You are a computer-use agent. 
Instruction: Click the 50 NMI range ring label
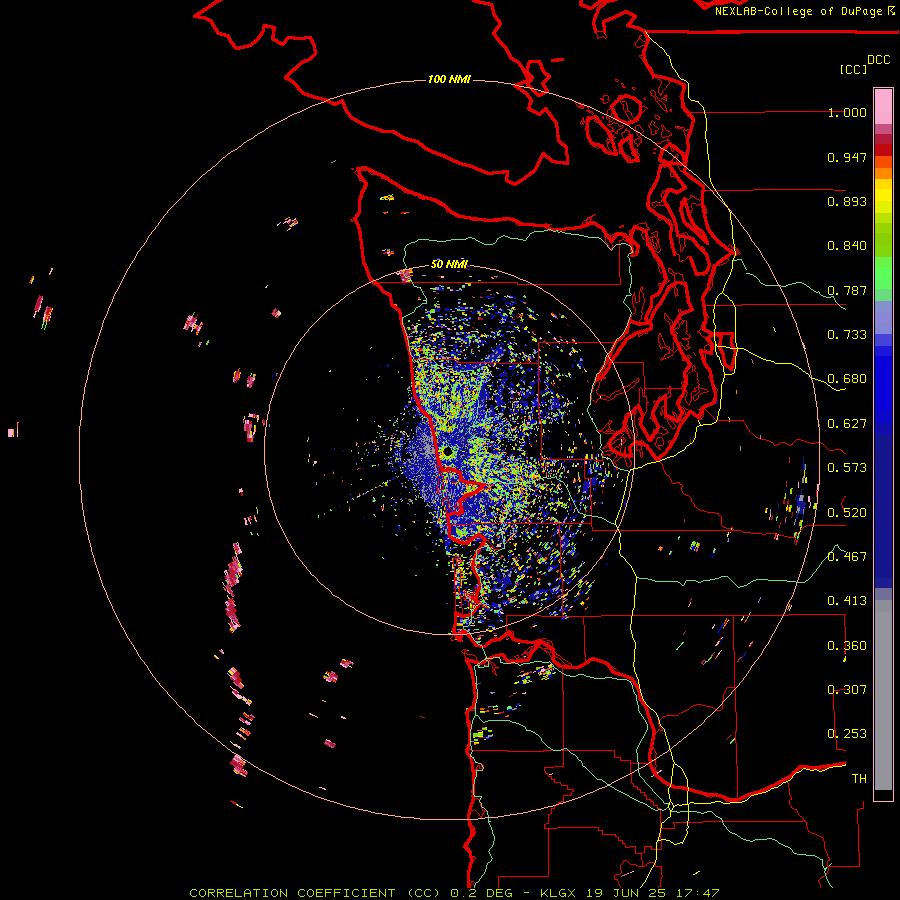tap(449, 264)
